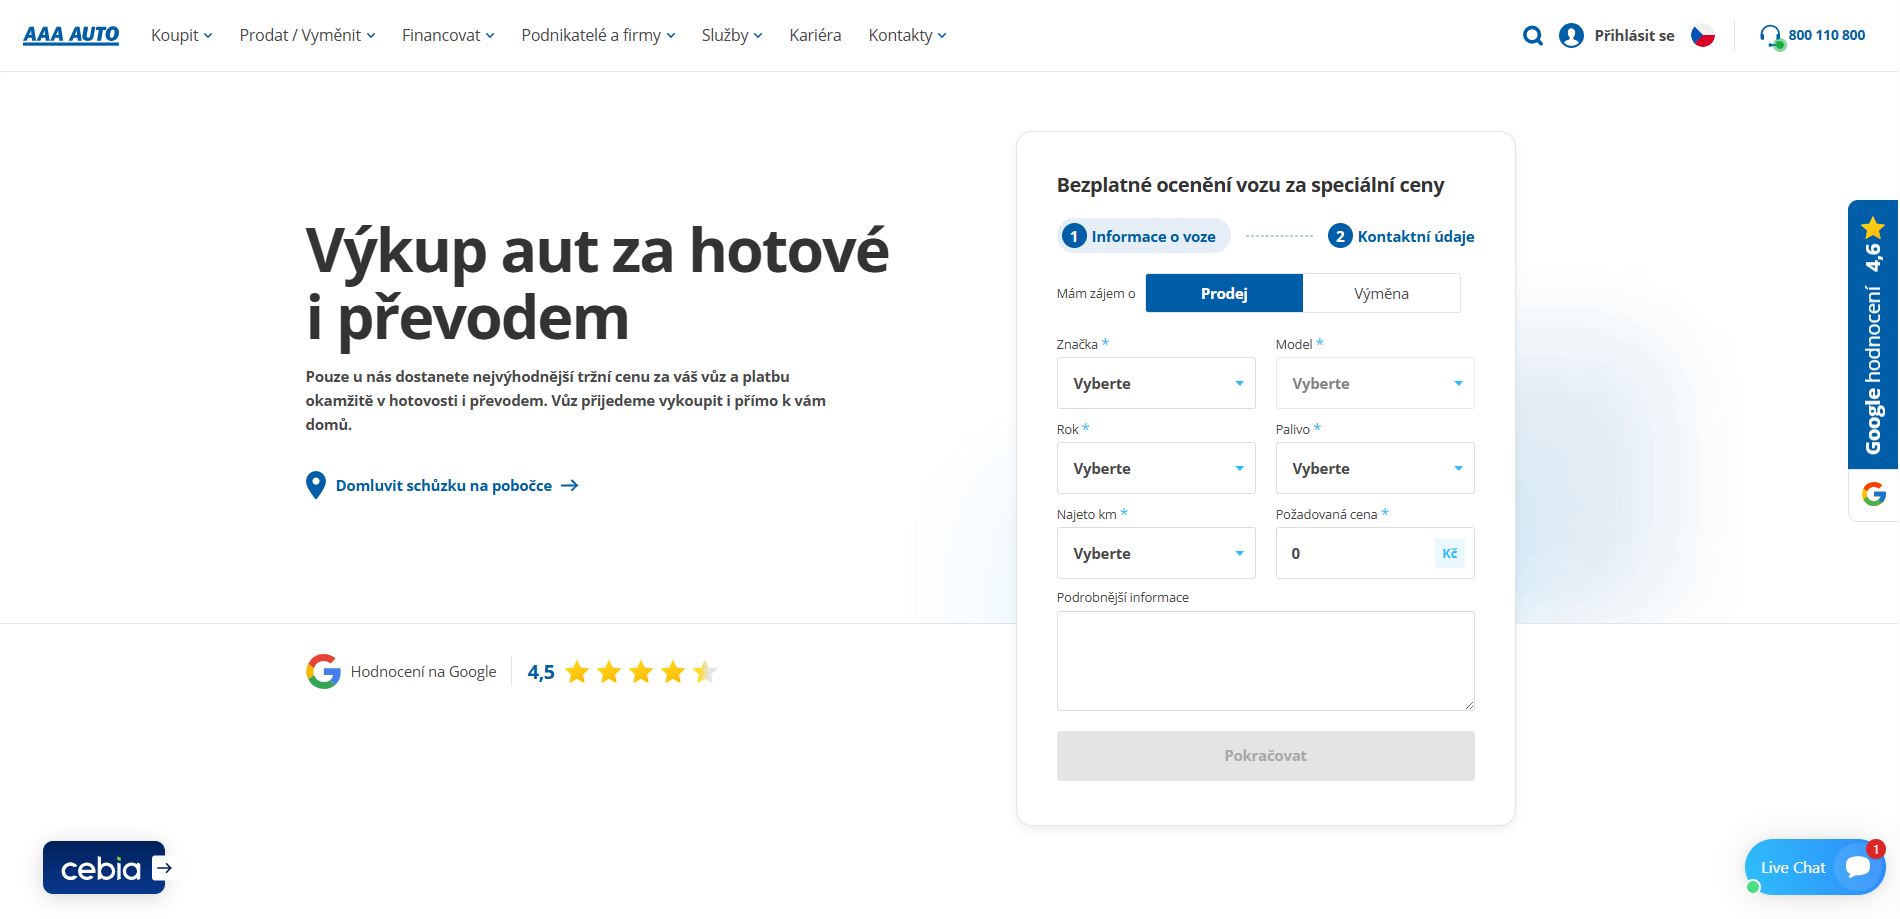This screenshot has height=919, width=1900.
Task: Click the arrow after Domluvit schůzku
Action: pos(570,485)
